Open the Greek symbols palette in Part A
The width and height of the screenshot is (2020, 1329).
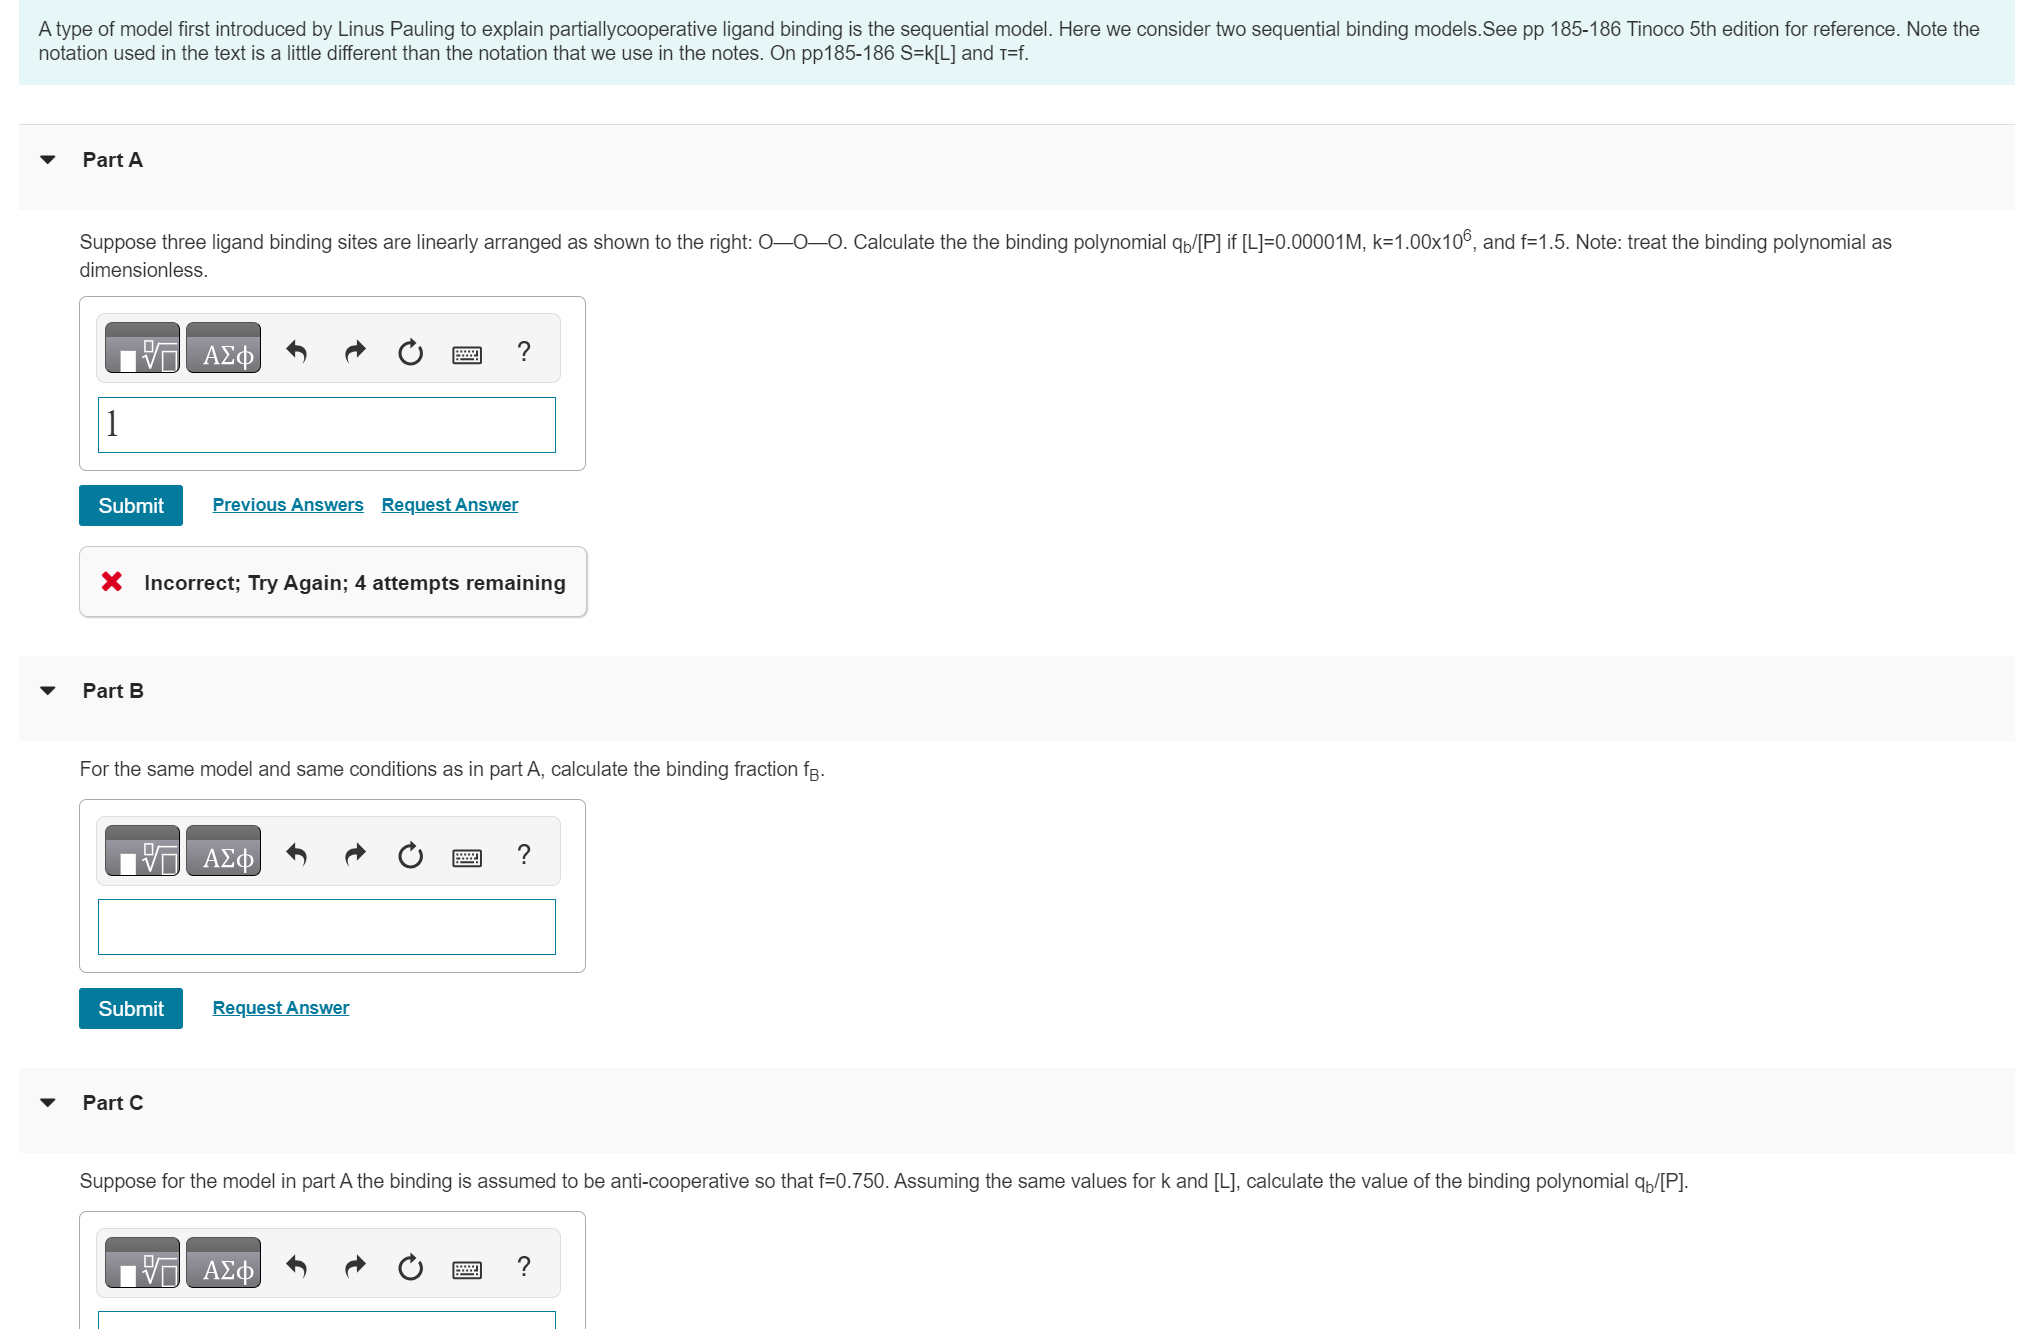(223, 348)
